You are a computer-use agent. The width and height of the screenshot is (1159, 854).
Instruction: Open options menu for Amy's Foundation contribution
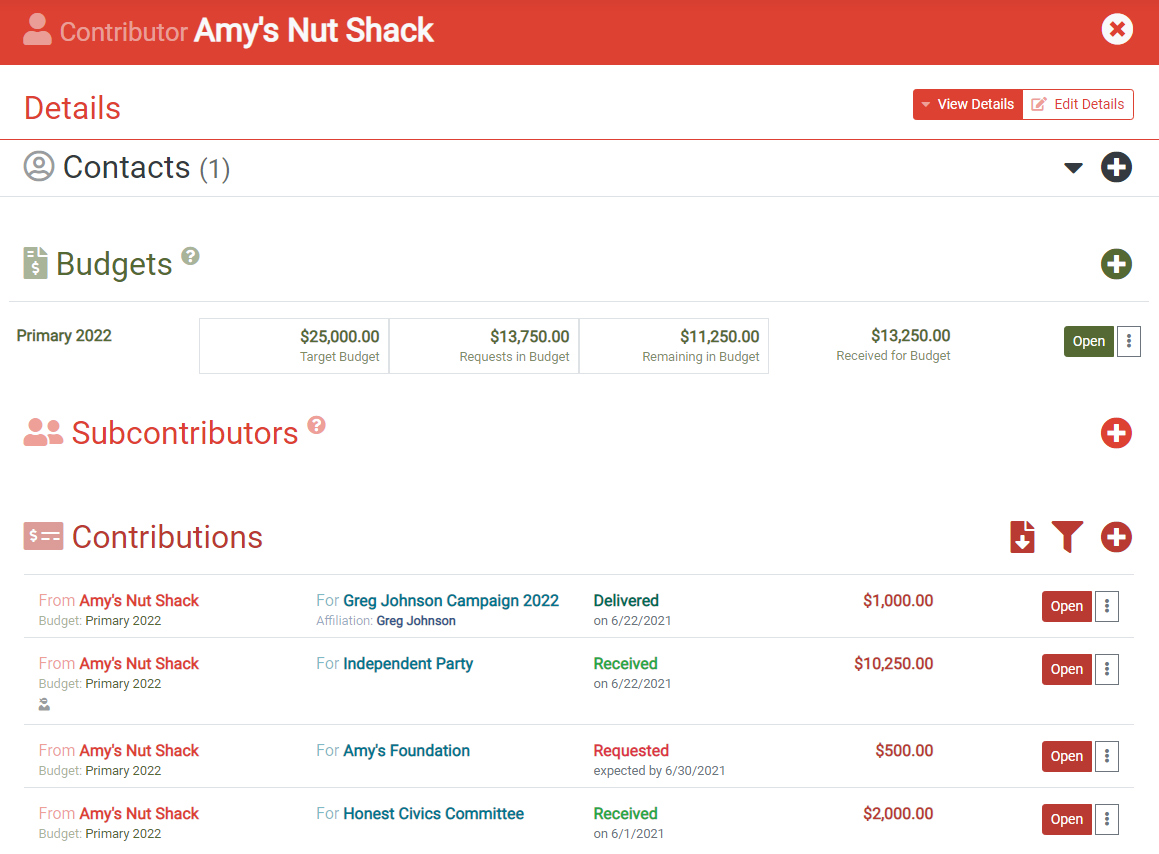coord(1107,756)
